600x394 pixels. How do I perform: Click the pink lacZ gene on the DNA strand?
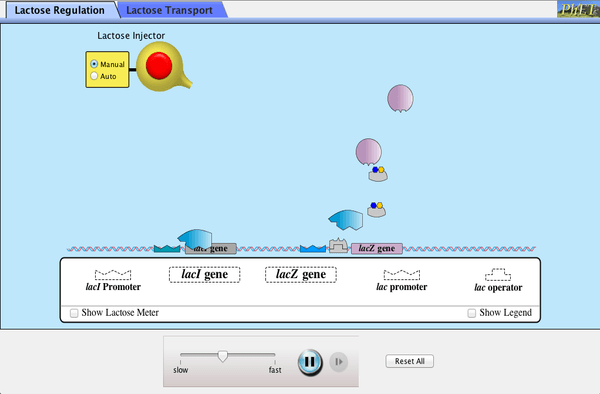(x=377, y=249)
